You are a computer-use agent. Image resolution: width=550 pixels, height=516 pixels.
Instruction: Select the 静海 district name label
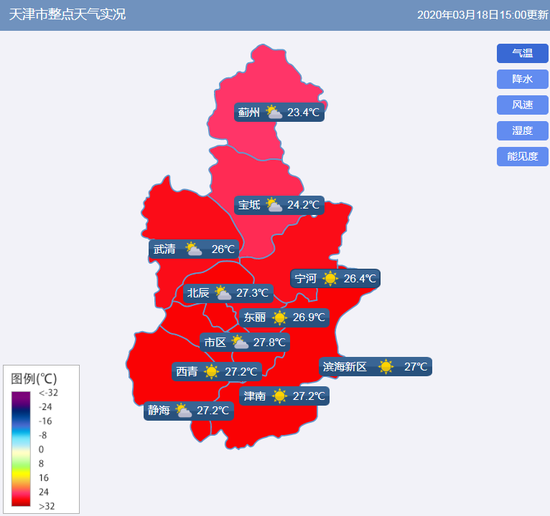tap(159, 410)
